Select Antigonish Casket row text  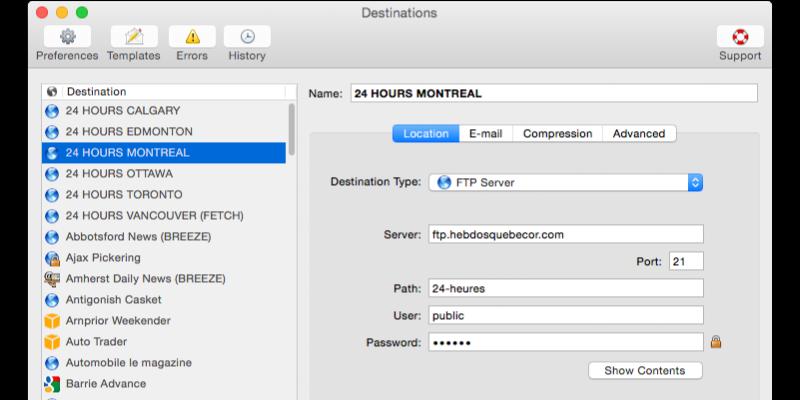tap(113, 300)
